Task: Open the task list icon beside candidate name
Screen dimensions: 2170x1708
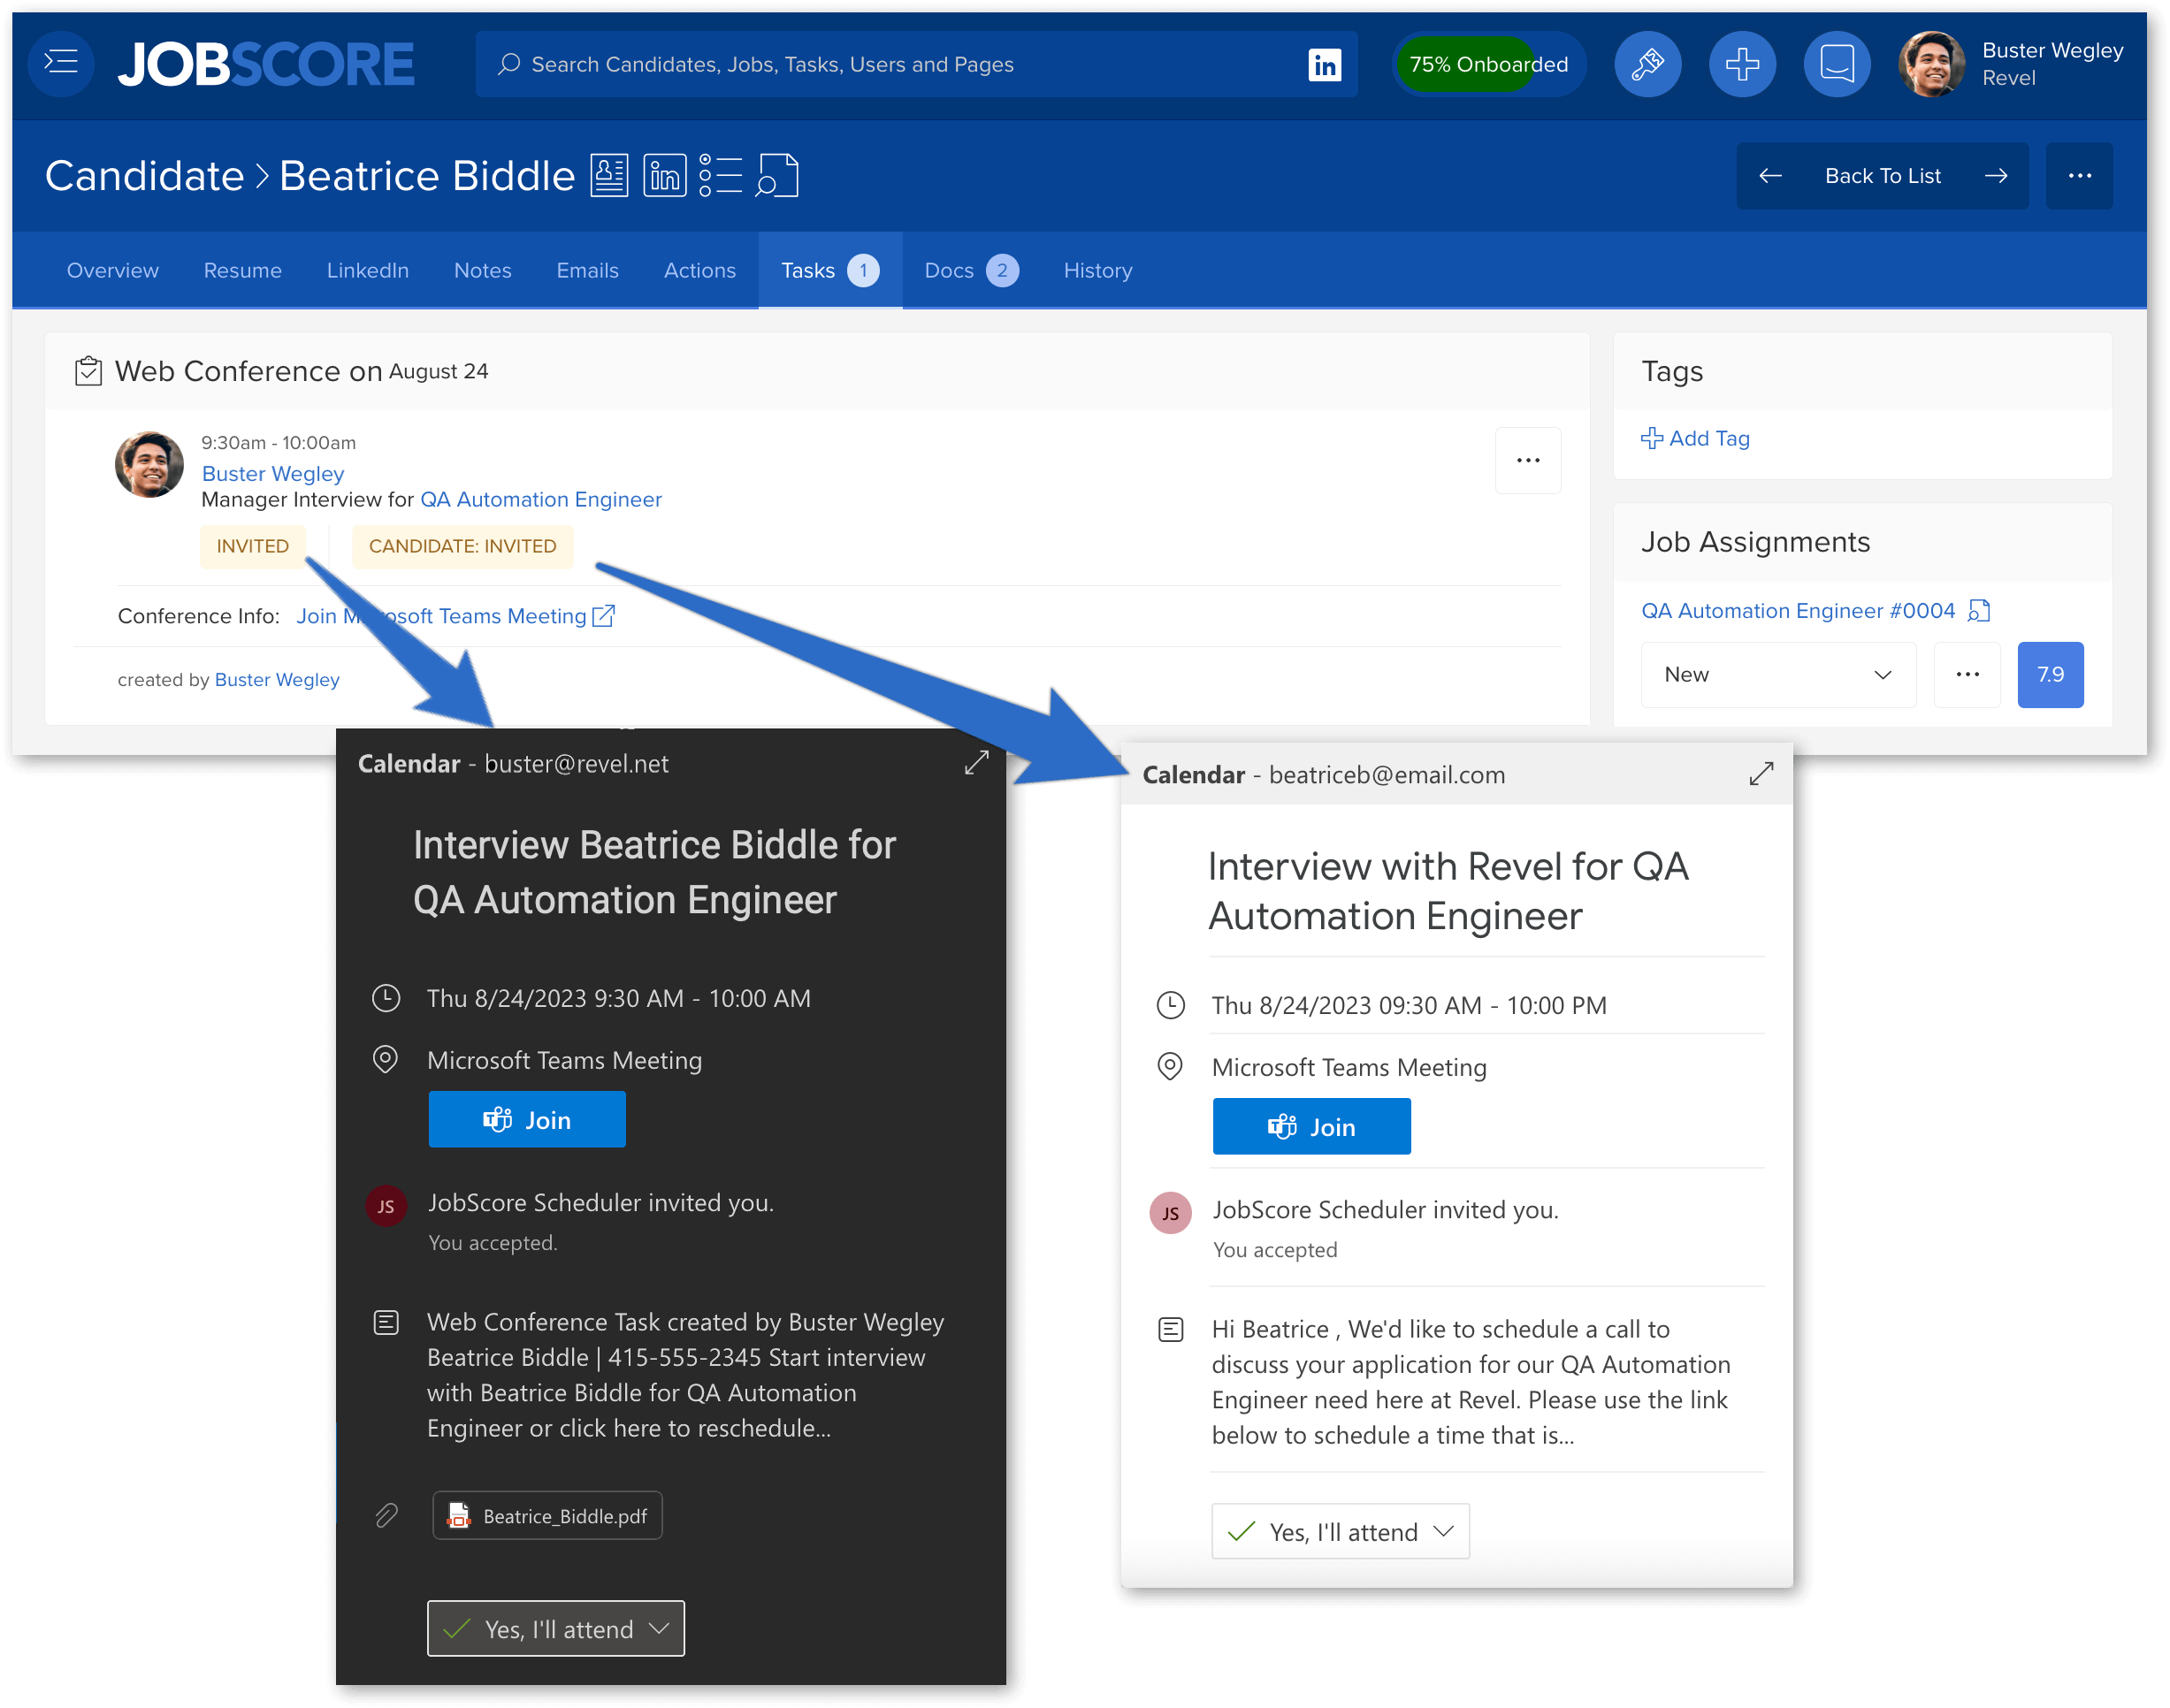Action: pyautogui.click(x=720, y=176)
